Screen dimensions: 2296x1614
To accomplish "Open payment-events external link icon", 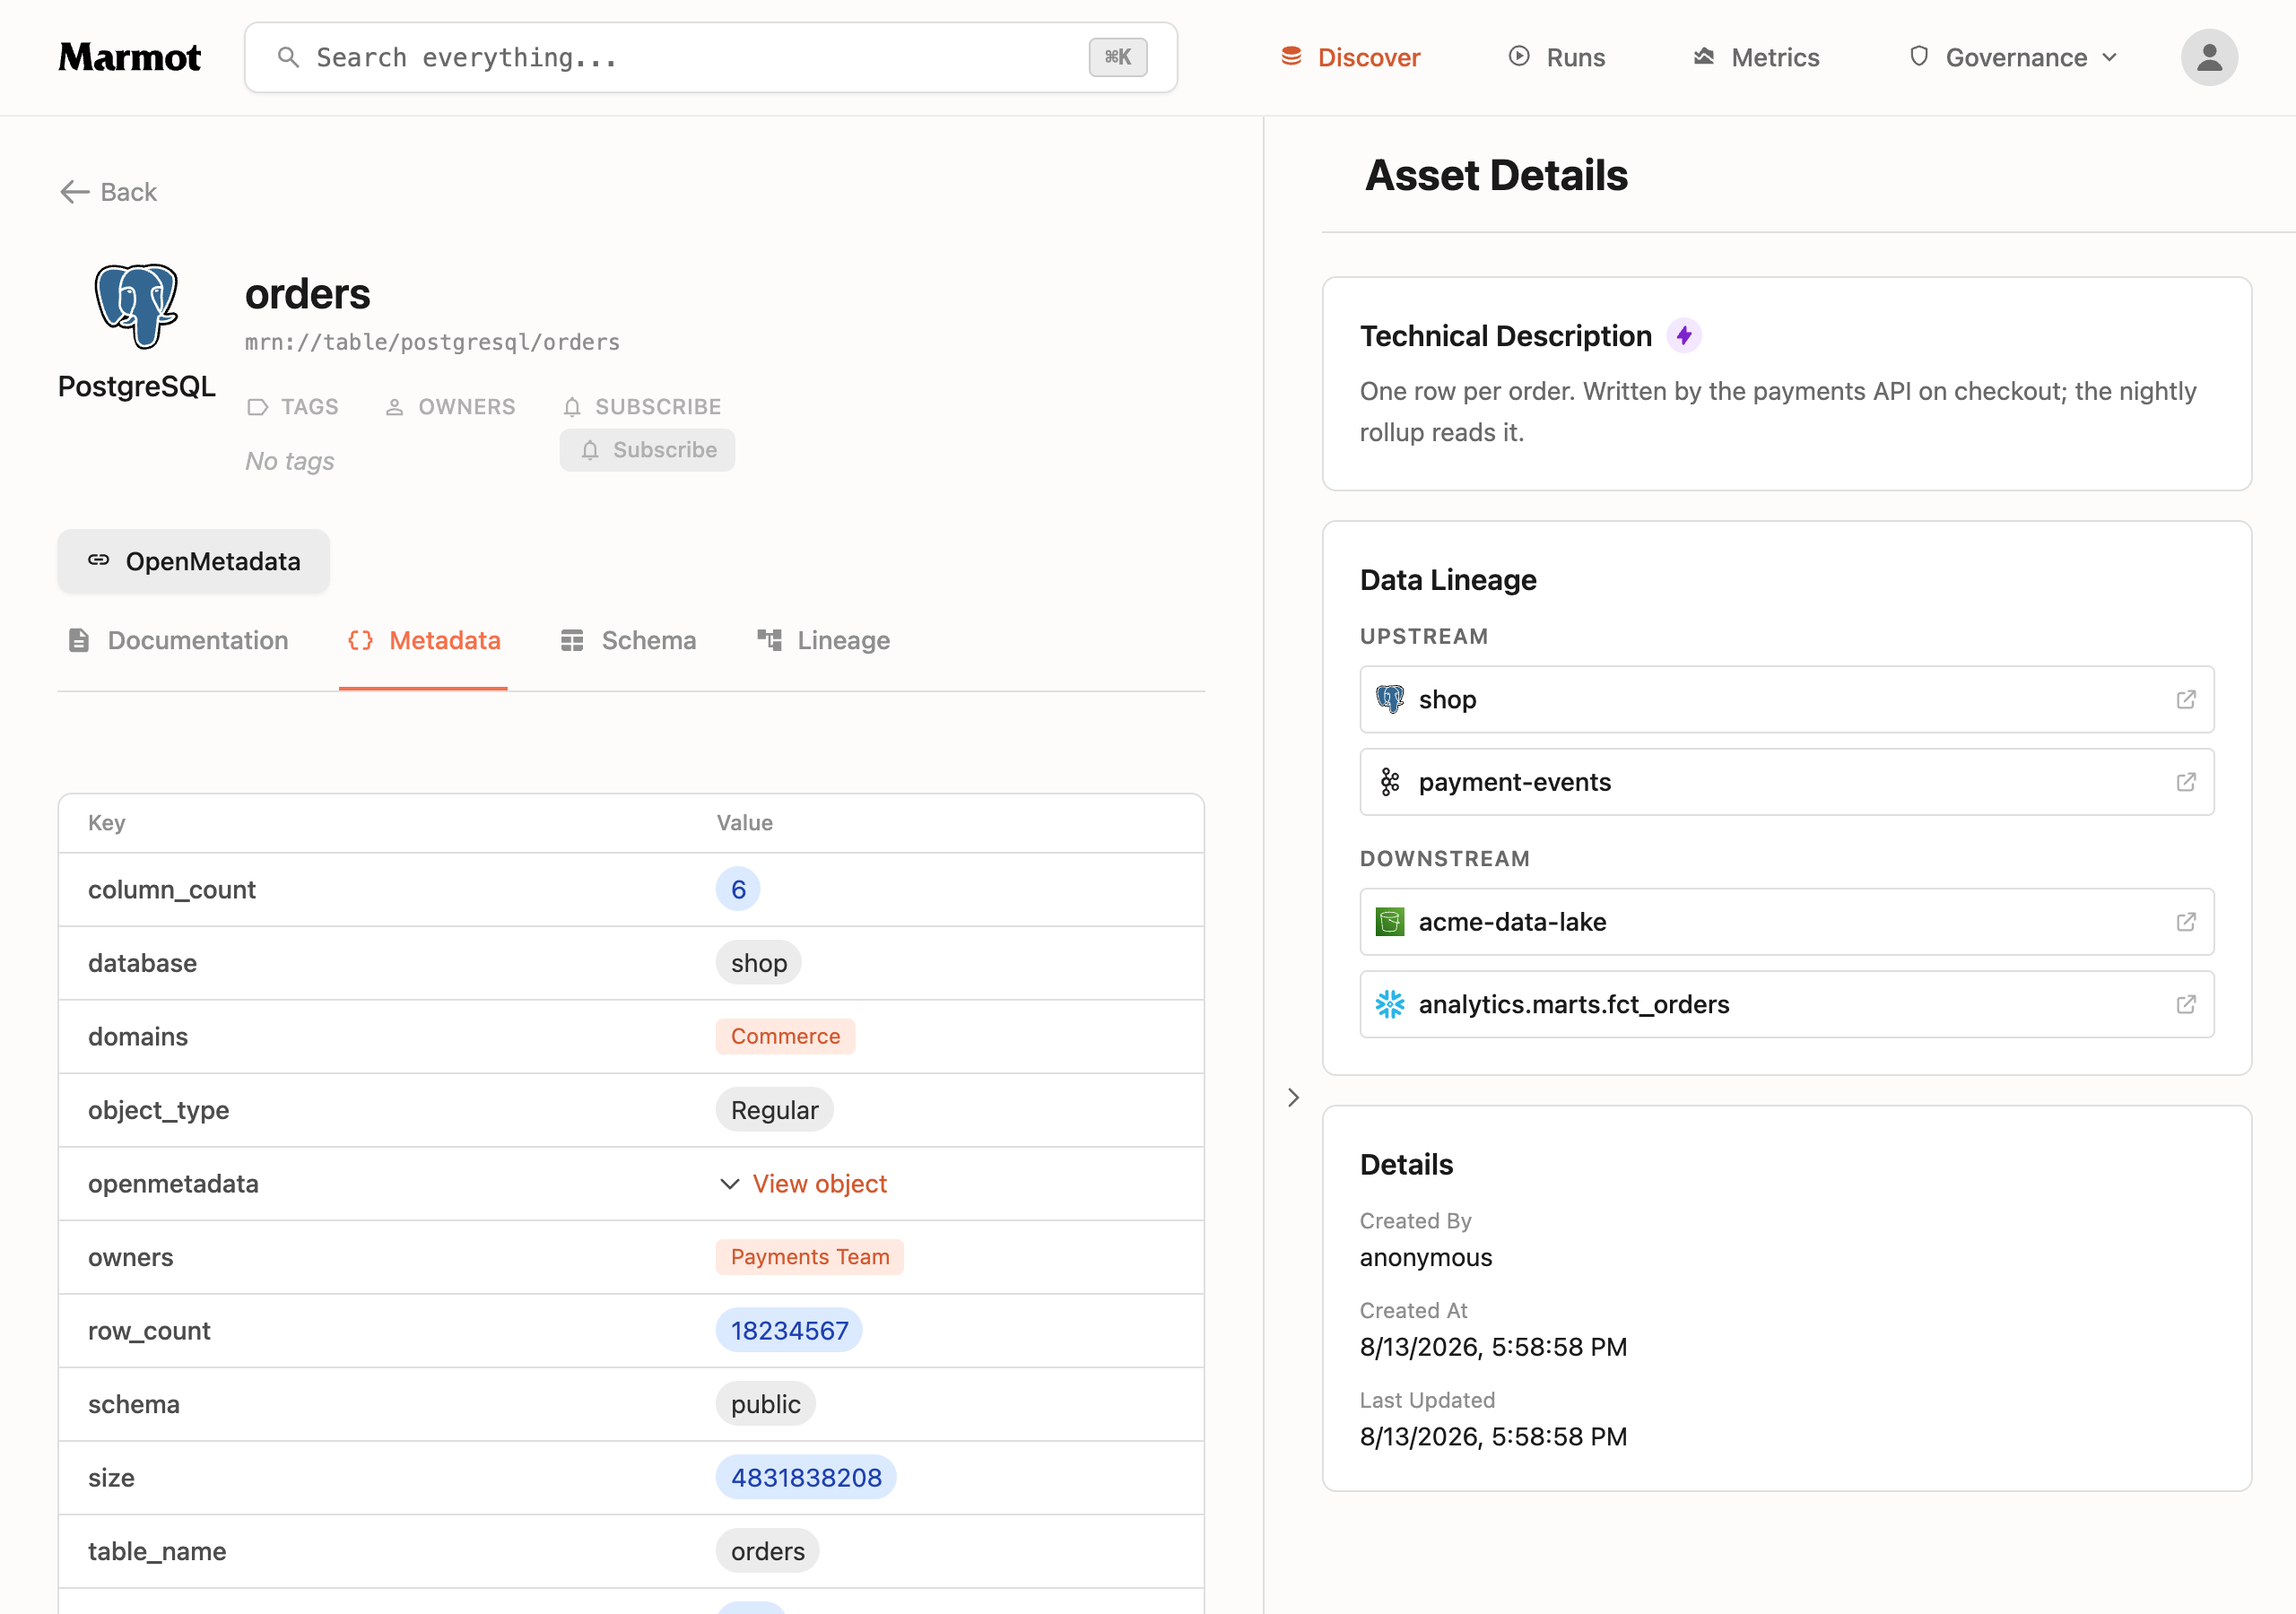I will 2186,782.
